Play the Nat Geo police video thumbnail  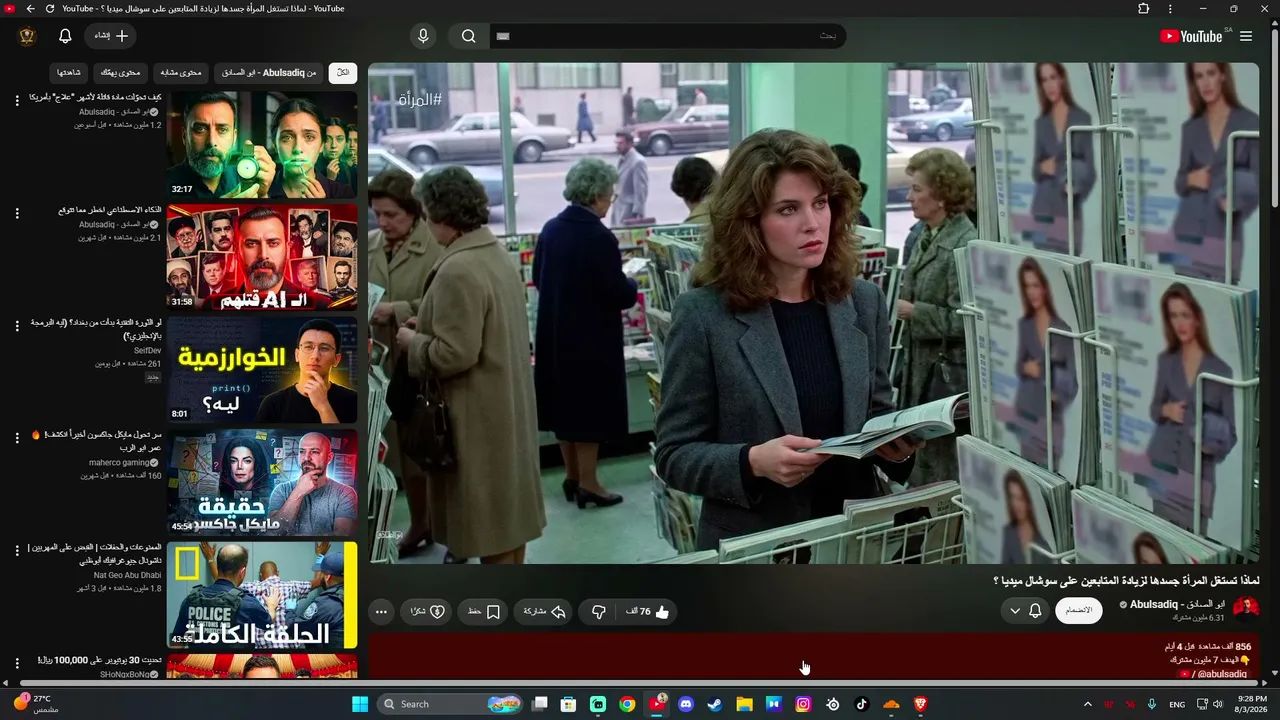pyautogui.click(x=262, y=595)
